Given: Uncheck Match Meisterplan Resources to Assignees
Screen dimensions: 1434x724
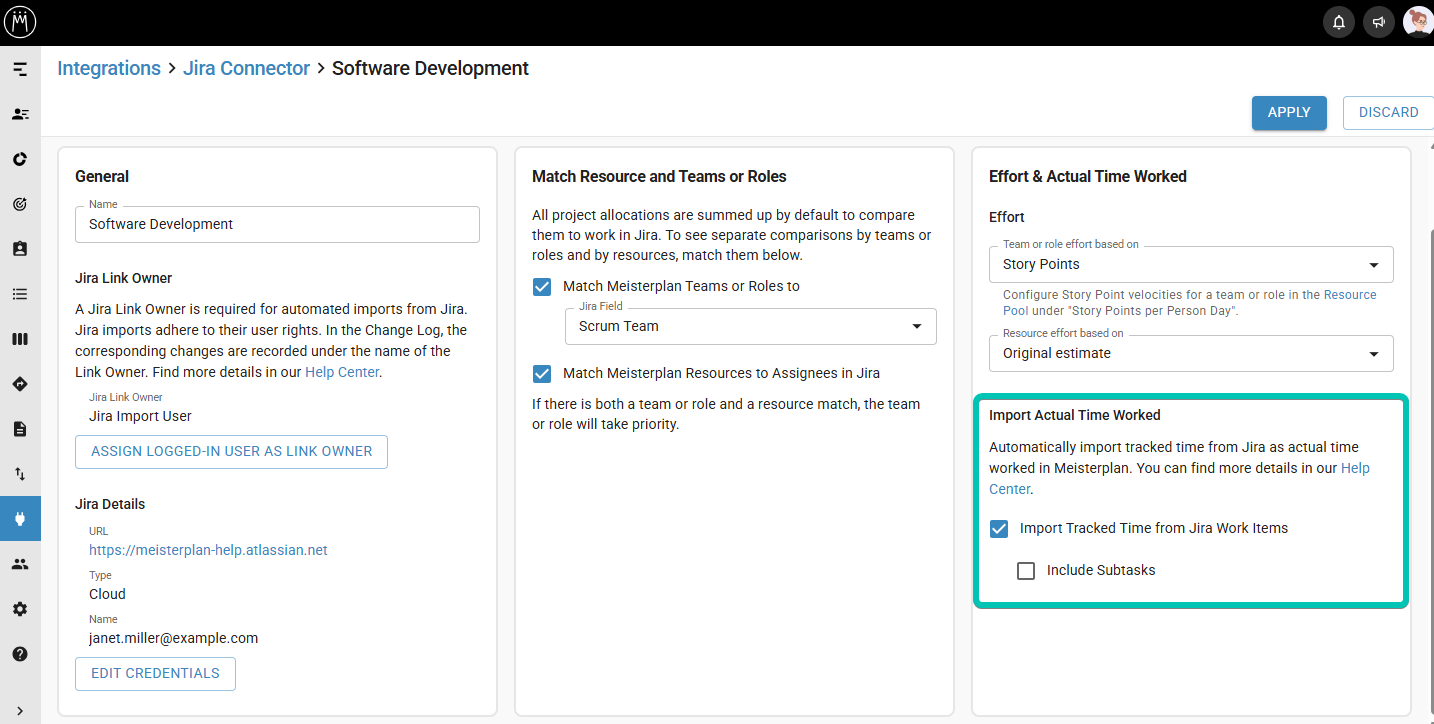Looking at the screenshot, I should tap(542, 373).
